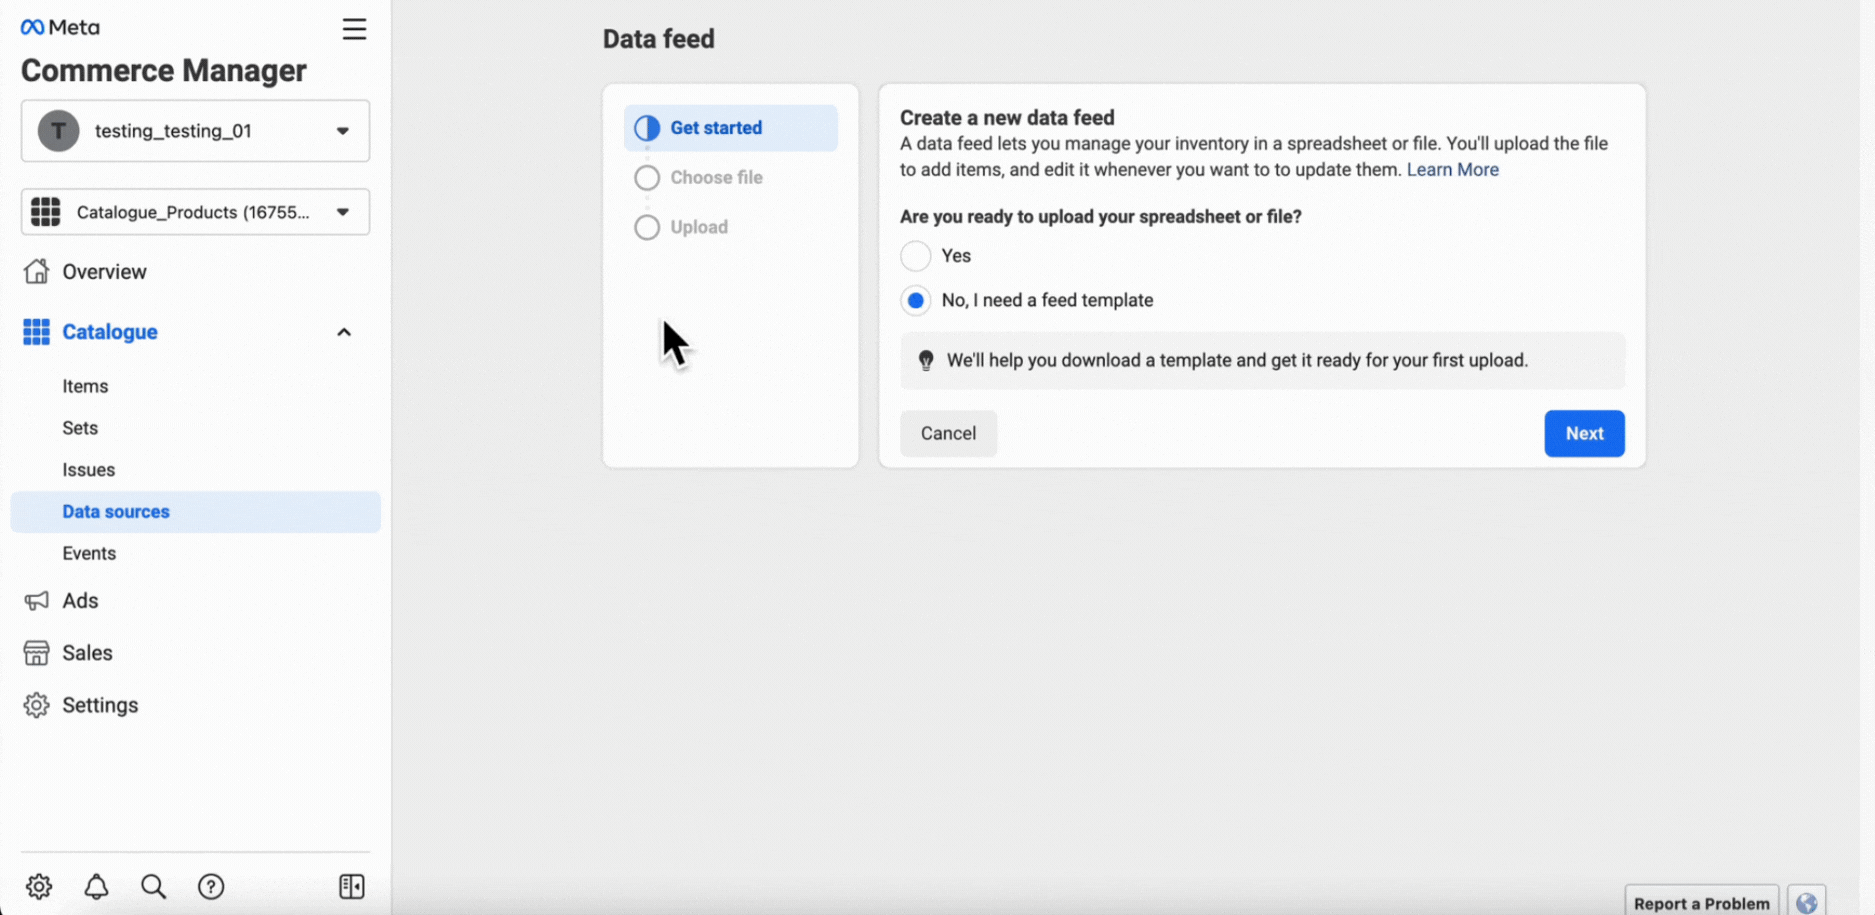Screen dimensions: 1875x915
Task: Select 'No, I need a feed template'
Action: click(915, 300)
